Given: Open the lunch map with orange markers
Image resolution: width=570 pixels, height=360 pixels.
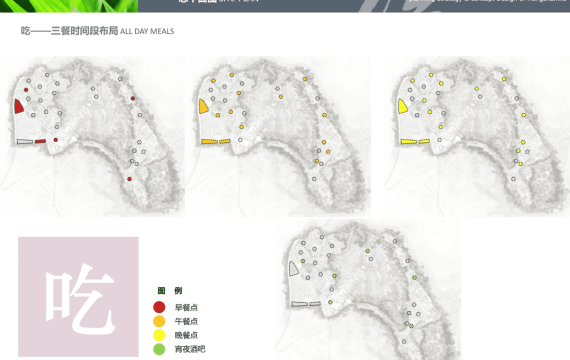Looking at the screenshot, I should (278, 136).
